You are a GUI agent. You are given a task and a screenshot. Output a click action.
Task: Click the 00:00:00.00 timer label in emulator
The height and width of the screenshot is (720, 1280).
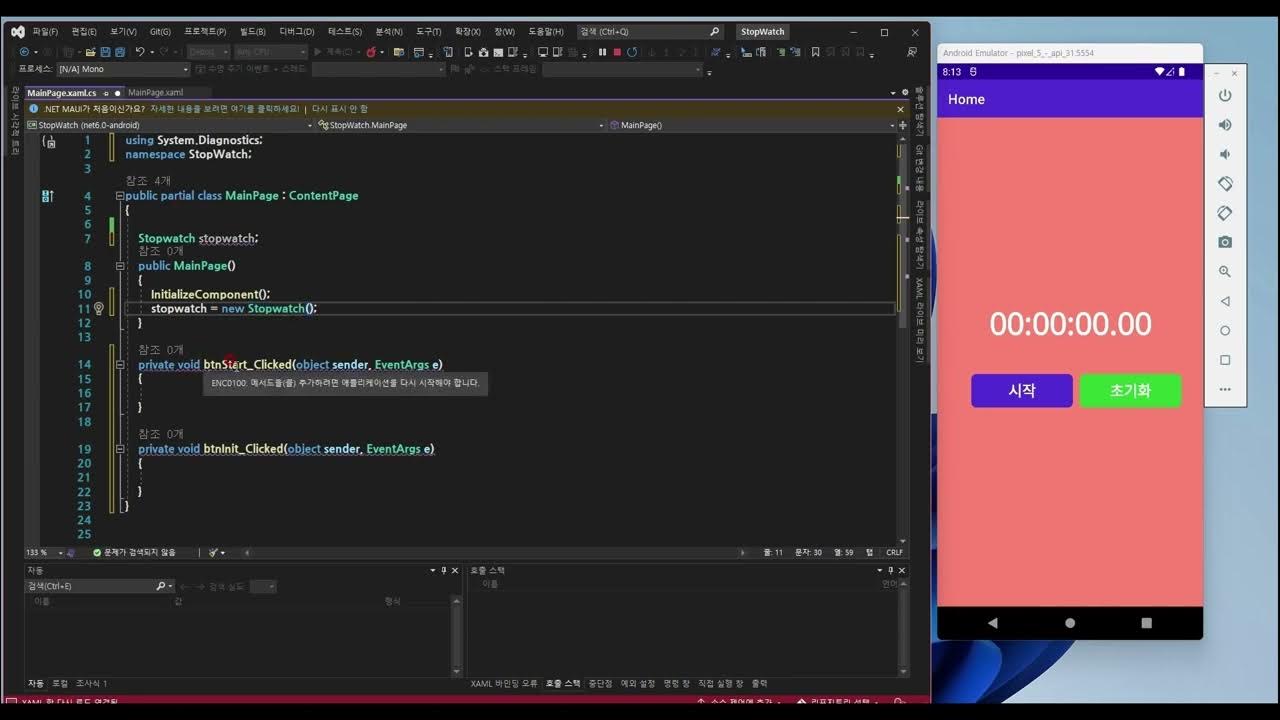[x=1070, y=324]
